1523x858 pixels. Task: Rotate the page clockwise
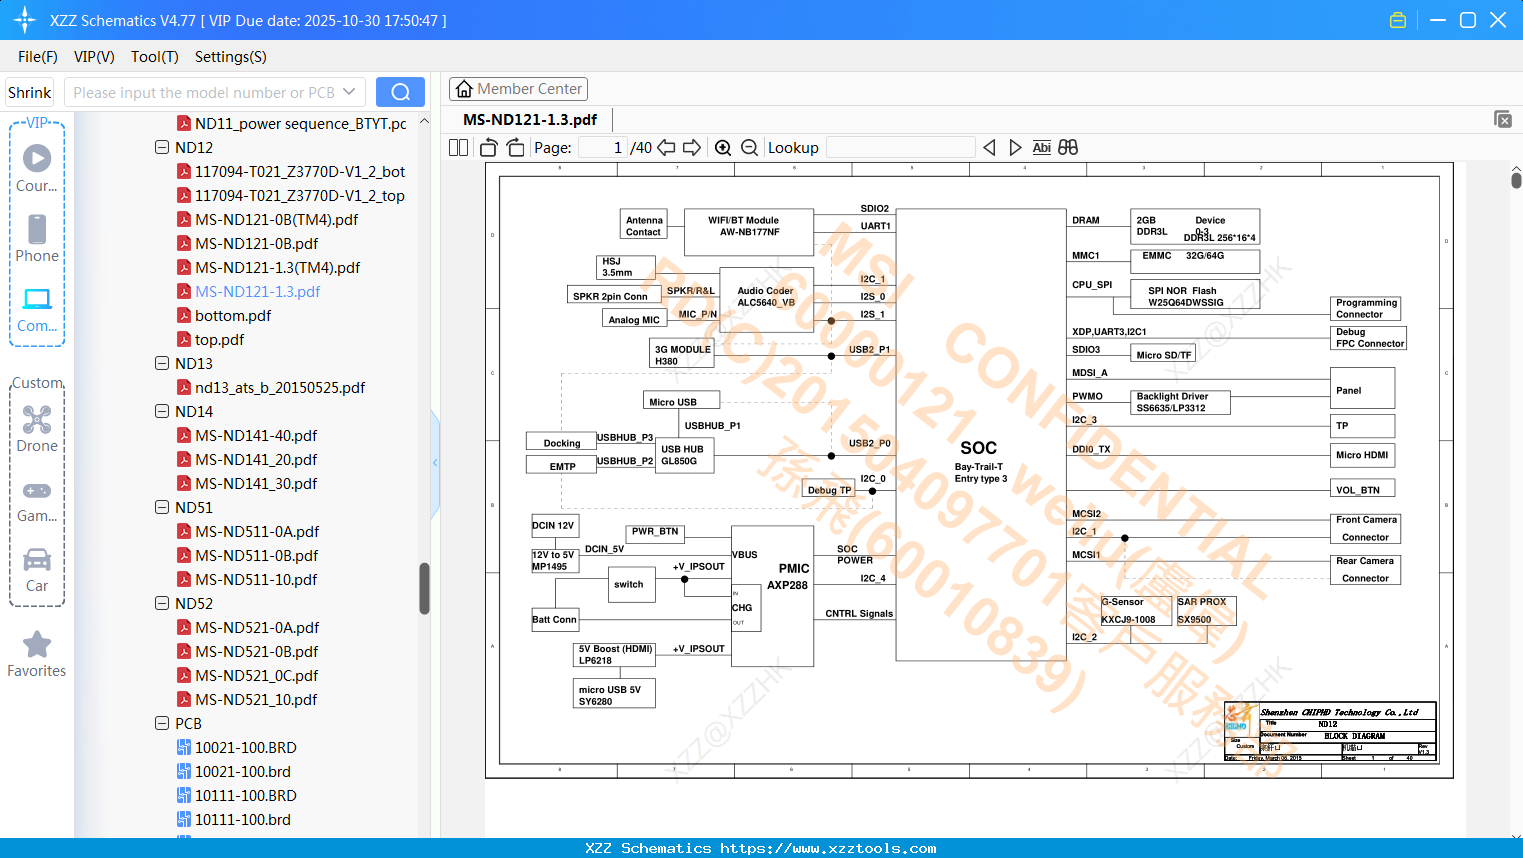coord(515,148)
